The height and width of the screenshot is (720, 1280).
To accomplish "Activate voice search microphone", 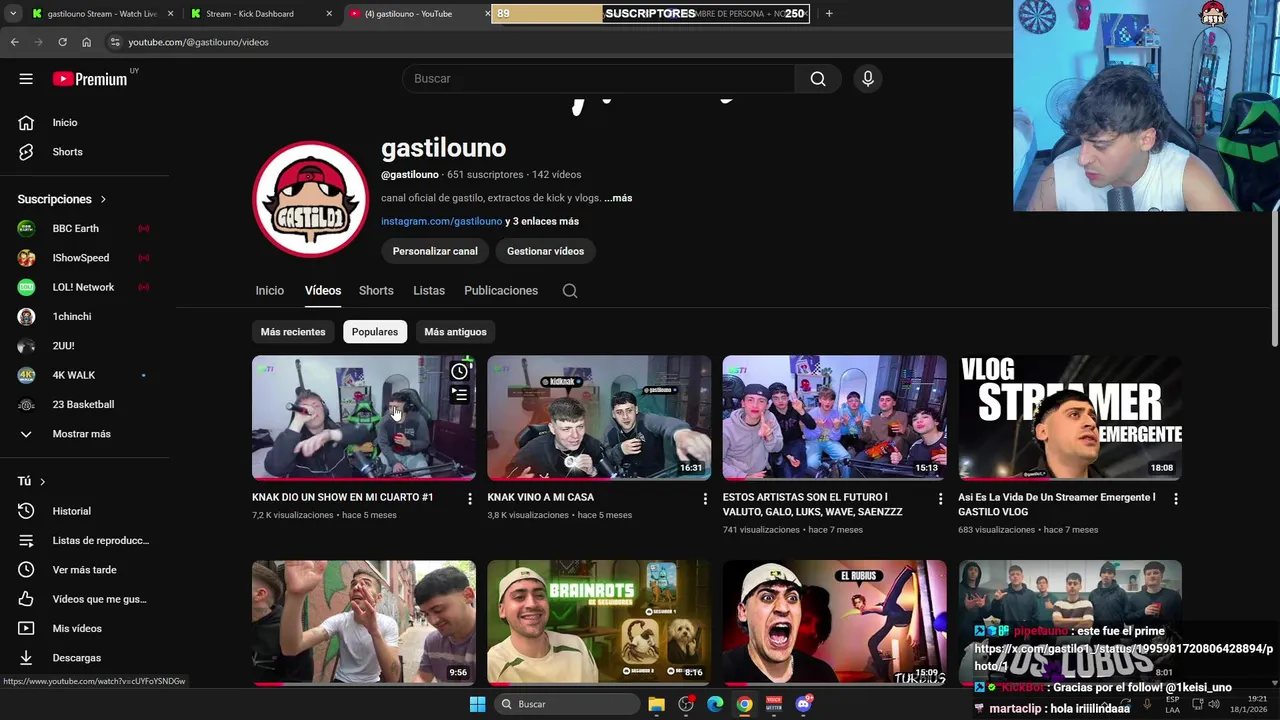I will coord(868,79).
